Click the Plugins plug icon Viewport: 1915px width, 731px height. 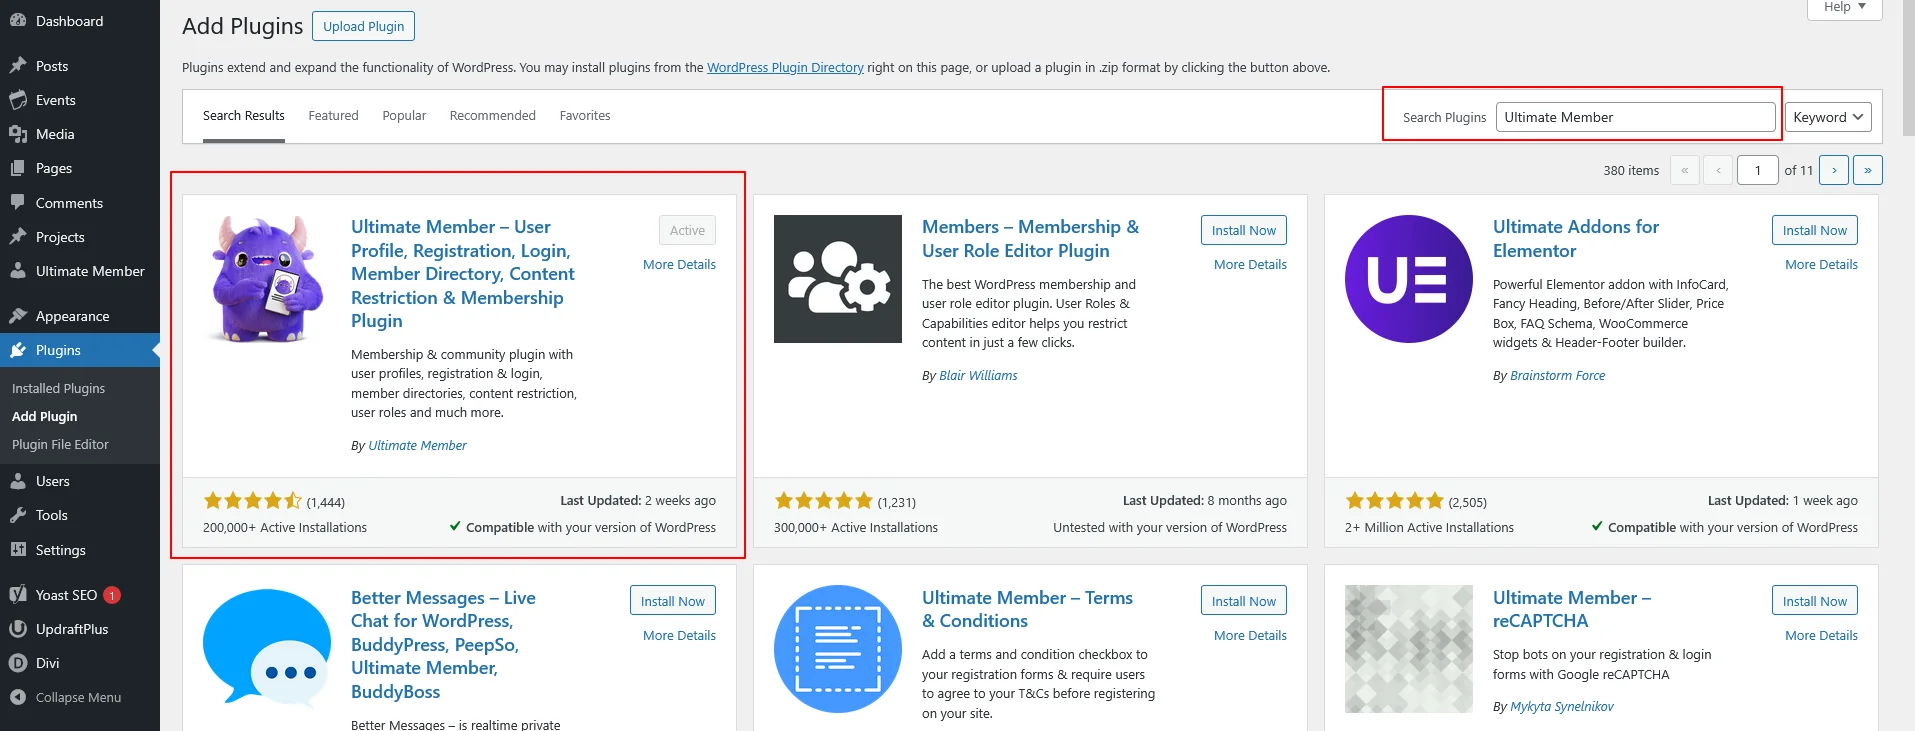[18, 350]
